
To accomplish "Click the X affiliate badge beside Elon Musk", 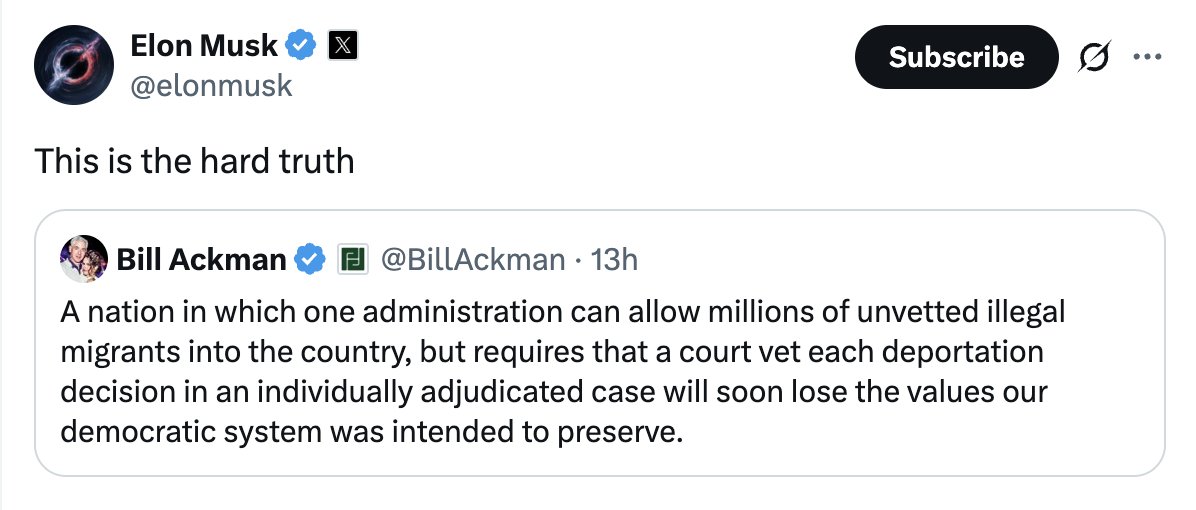I will pyautogui.click(x=343, y=47).
